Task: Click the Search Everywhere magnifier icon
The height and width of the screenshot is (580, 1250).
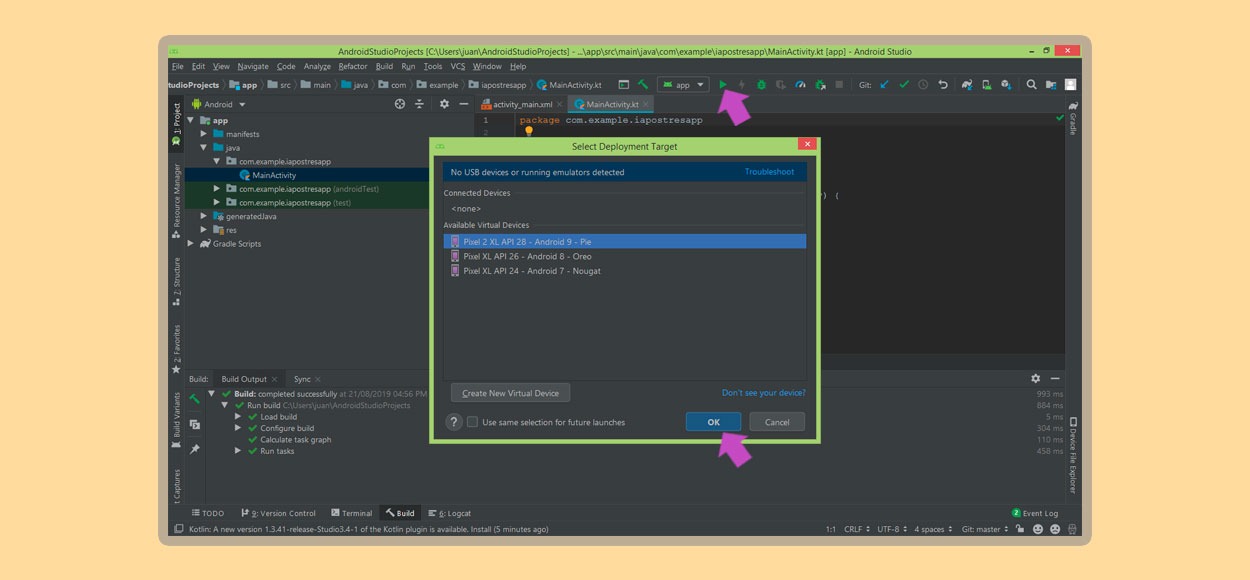Action: click(x=1031, y=85)
